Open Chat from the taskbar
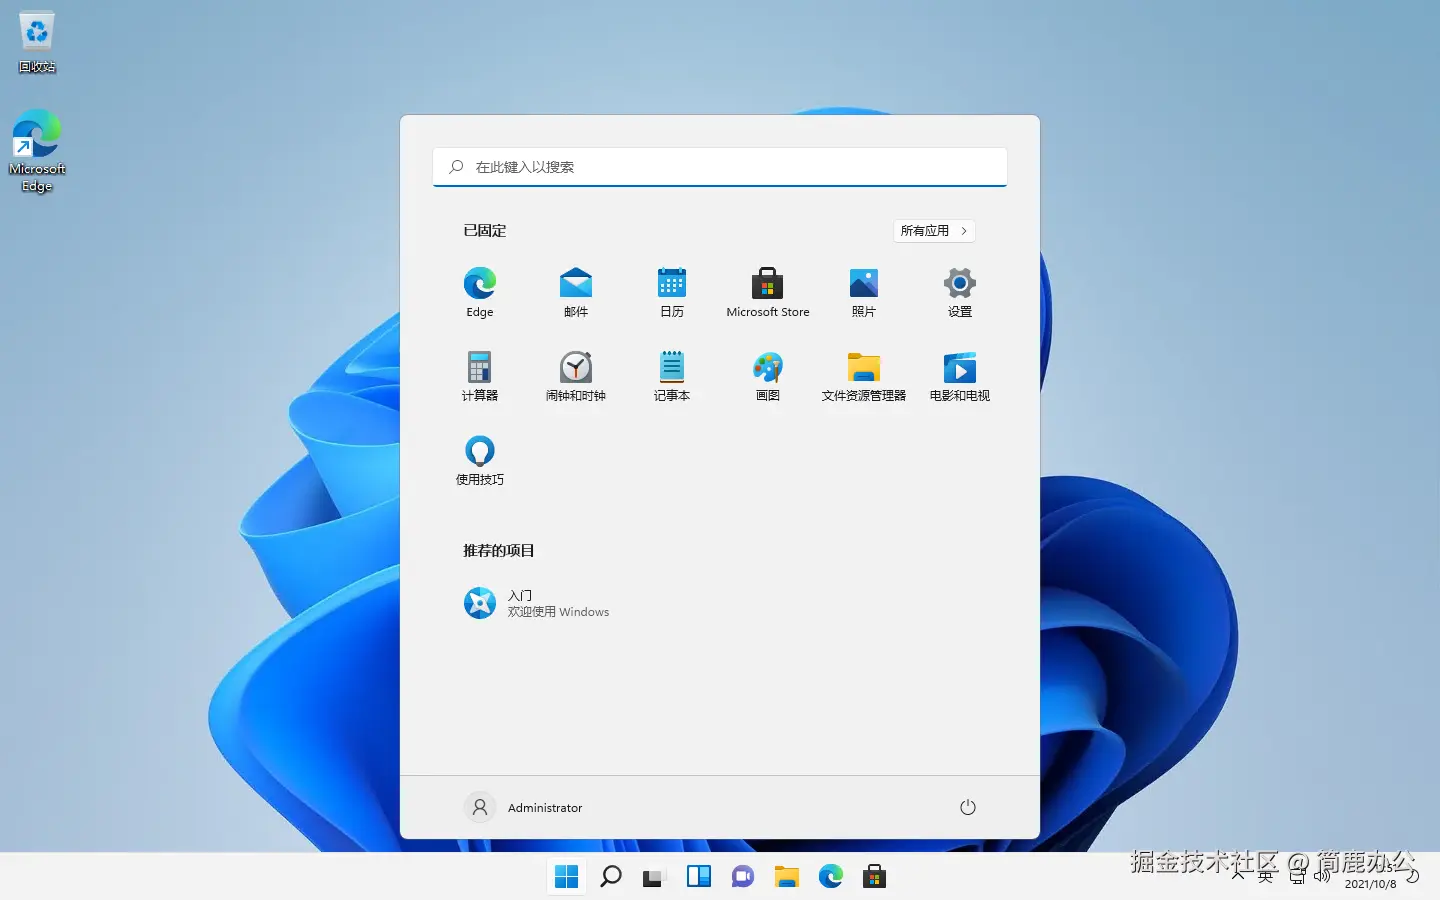1440x900 pixels. tap(742, 876)
